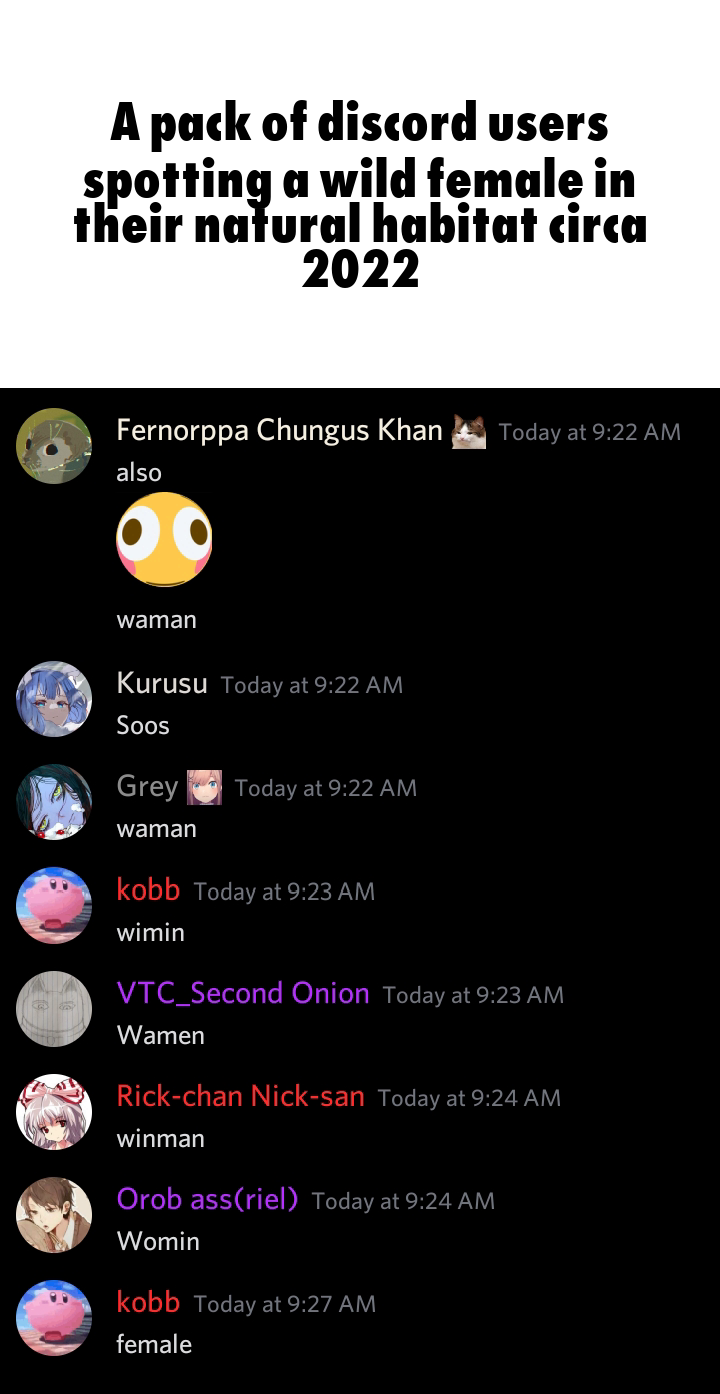Open the Grey username profile
The width and height of the screenshot is (720, 1394).
click(x=147, y=787)
